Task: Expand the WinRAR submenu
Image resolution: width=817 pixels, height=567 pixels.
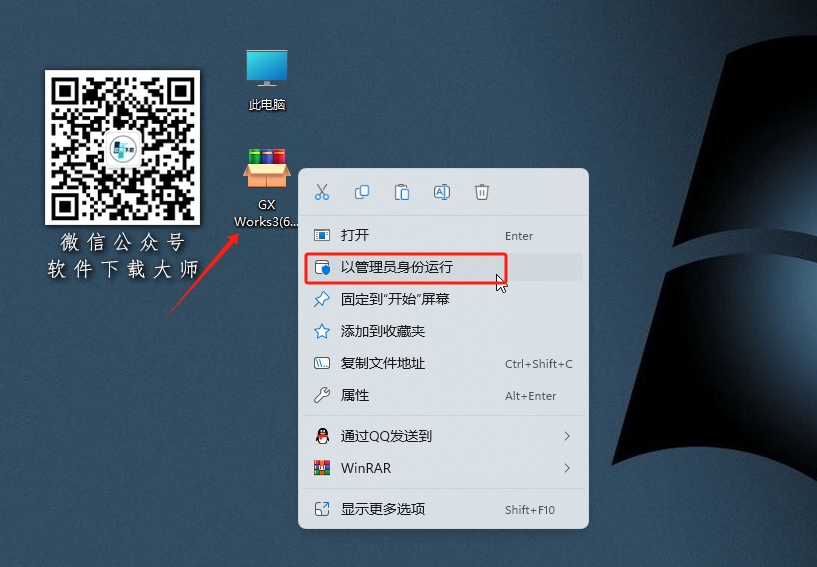Action: [443, 468]
